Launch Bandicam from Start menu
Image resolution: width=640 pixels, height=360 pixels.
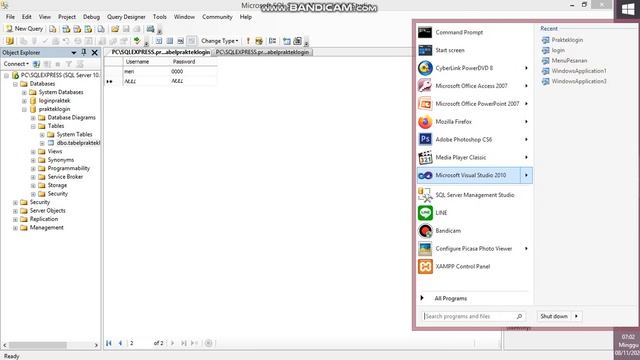click(x=473, y=231)
